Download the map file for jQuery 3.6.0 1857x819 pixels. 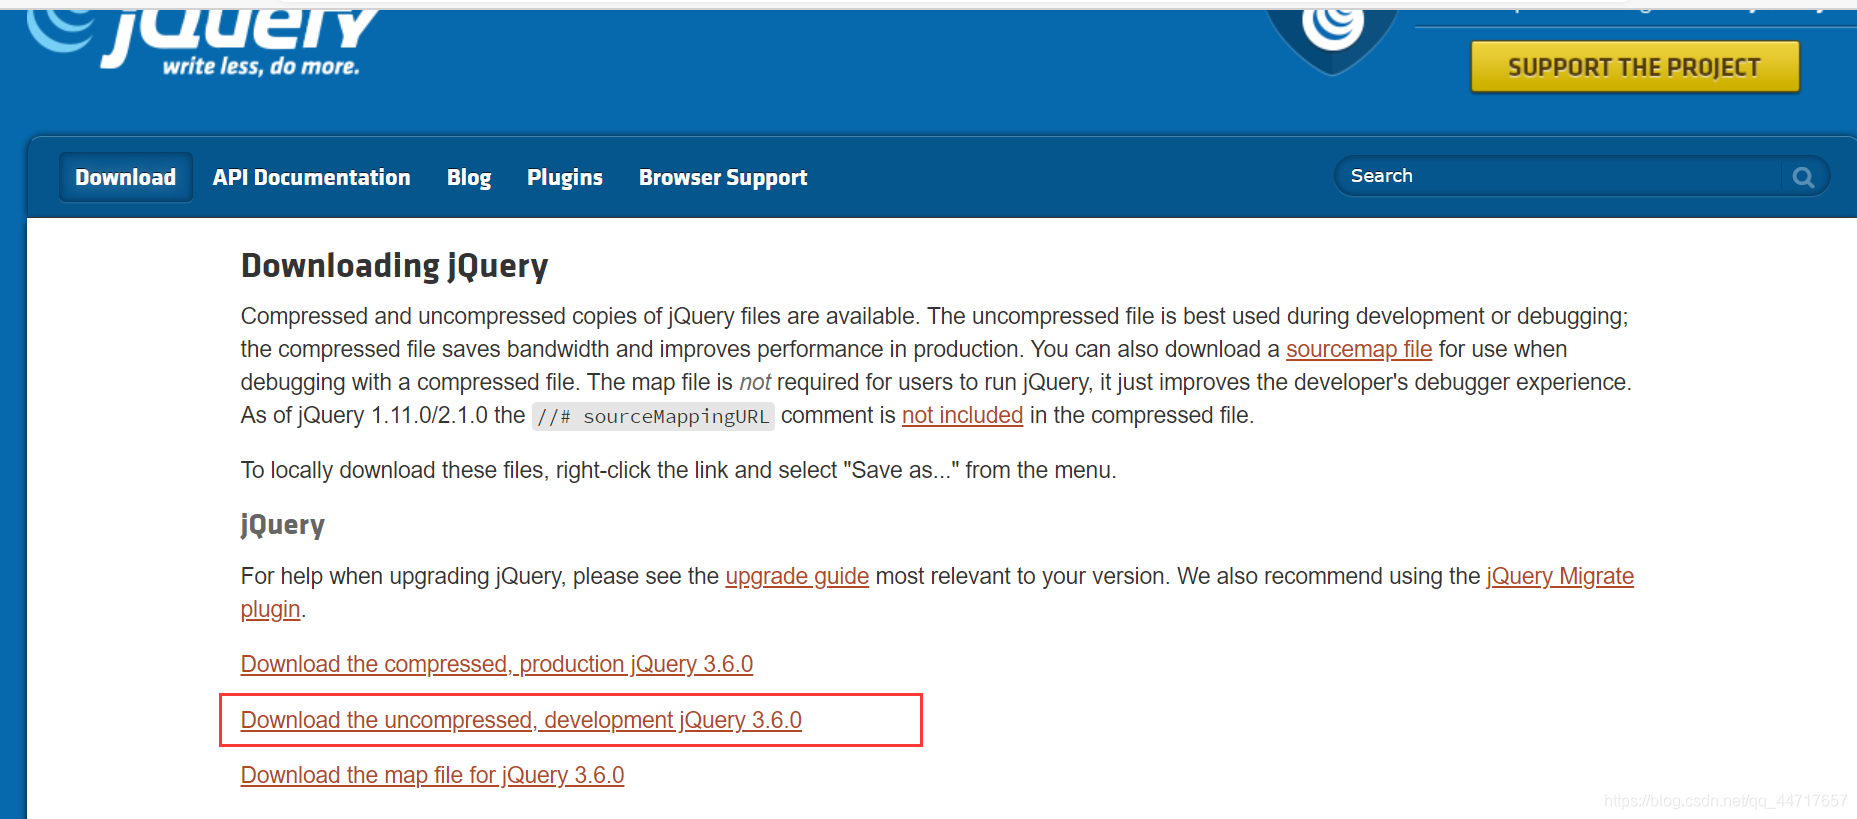(x=431, y=775)
